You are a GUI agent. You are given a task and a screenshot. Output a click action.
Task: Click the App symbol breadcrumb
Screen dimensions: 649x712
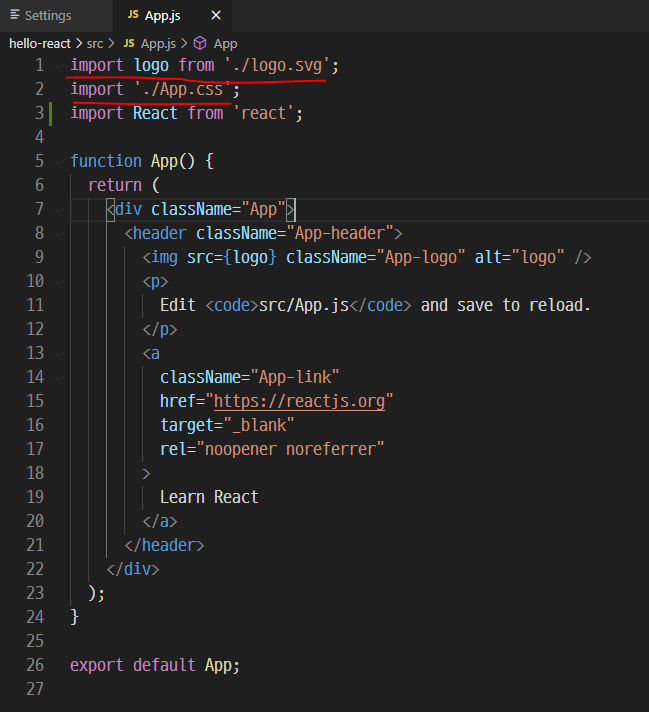coord(225,44)
